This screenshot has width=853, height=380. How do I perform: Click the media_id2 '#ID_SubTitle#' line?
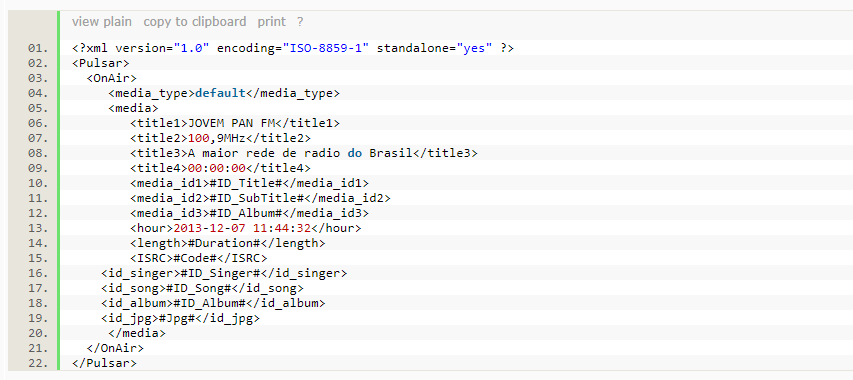(260, 198)
